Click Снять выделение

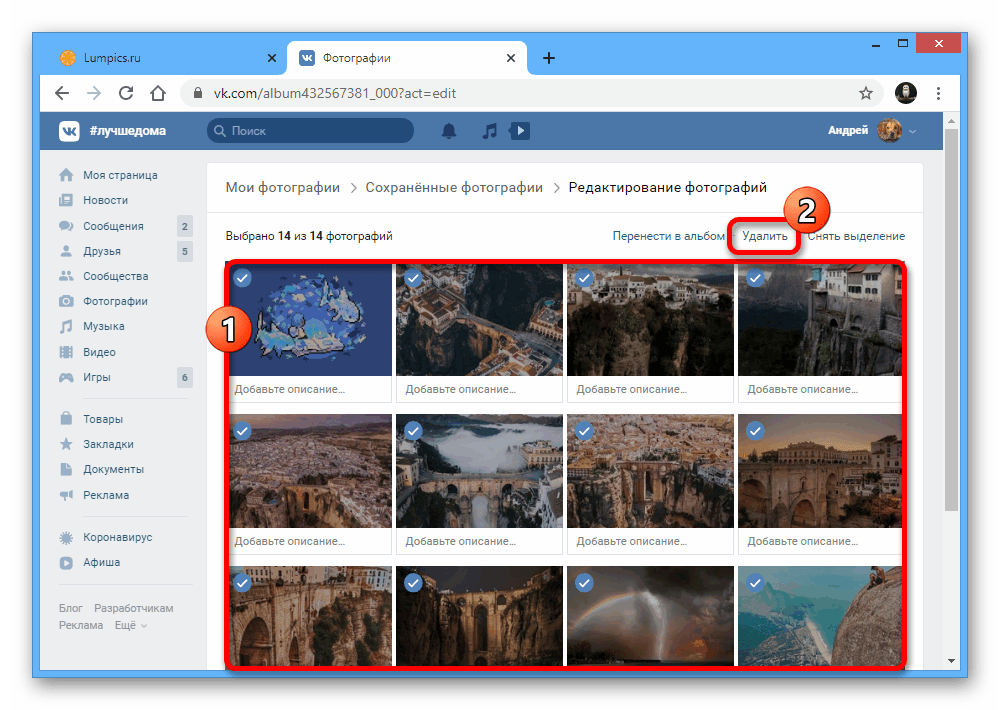click(x=856, y=236)
